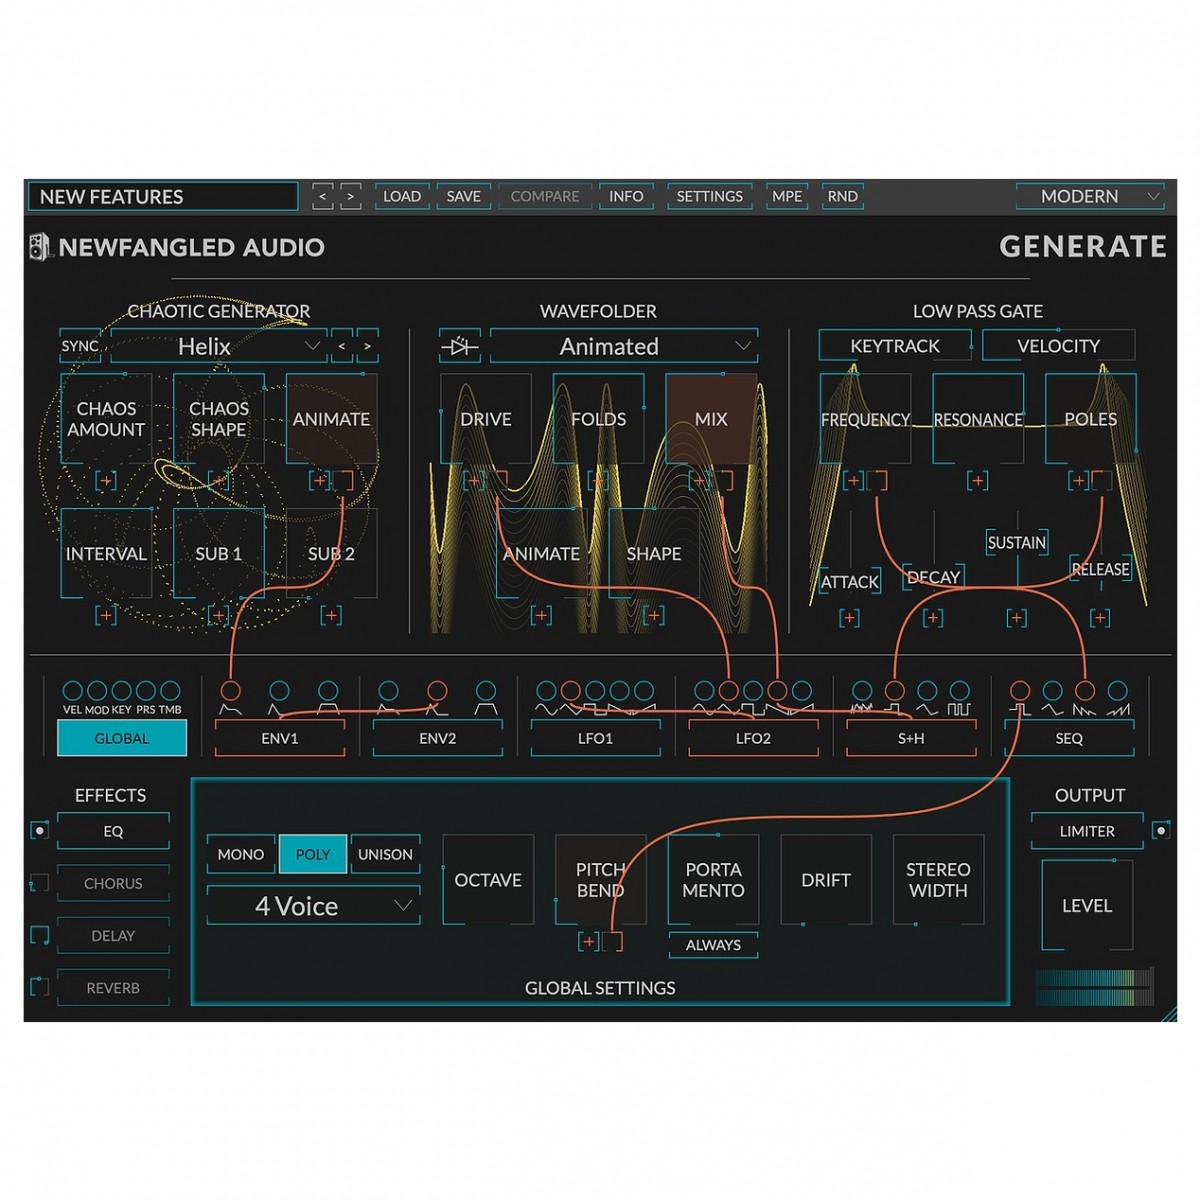1200x1200 pixels.
Task: Select the LFO1 modulator tab
Action: coord(595,739)
